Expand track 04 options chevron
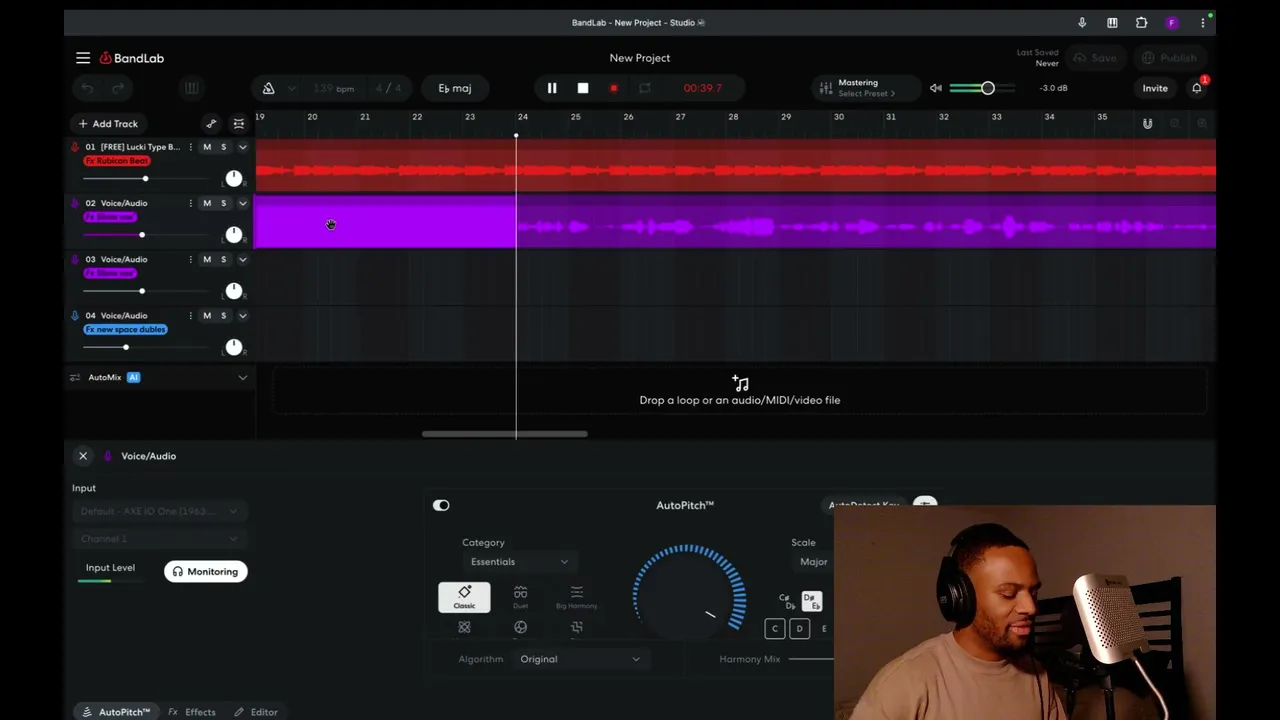The width and height of the screenshot is (1280, 720). tap(242, 316)
